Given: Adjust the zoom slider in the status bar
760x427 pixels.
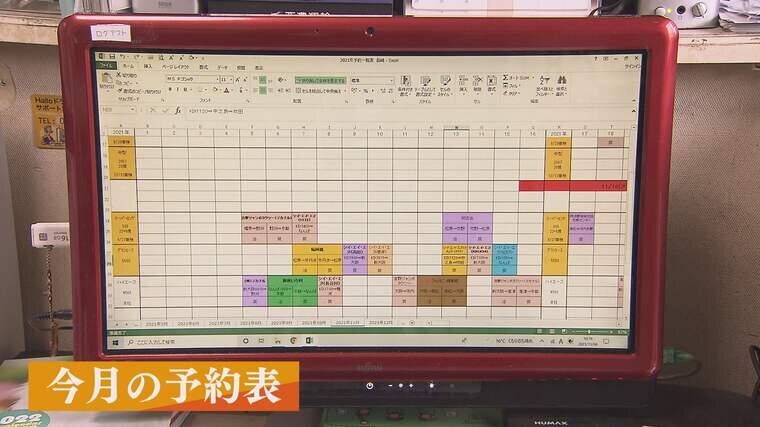Looking at the screenshot, I should coord(589,332).
